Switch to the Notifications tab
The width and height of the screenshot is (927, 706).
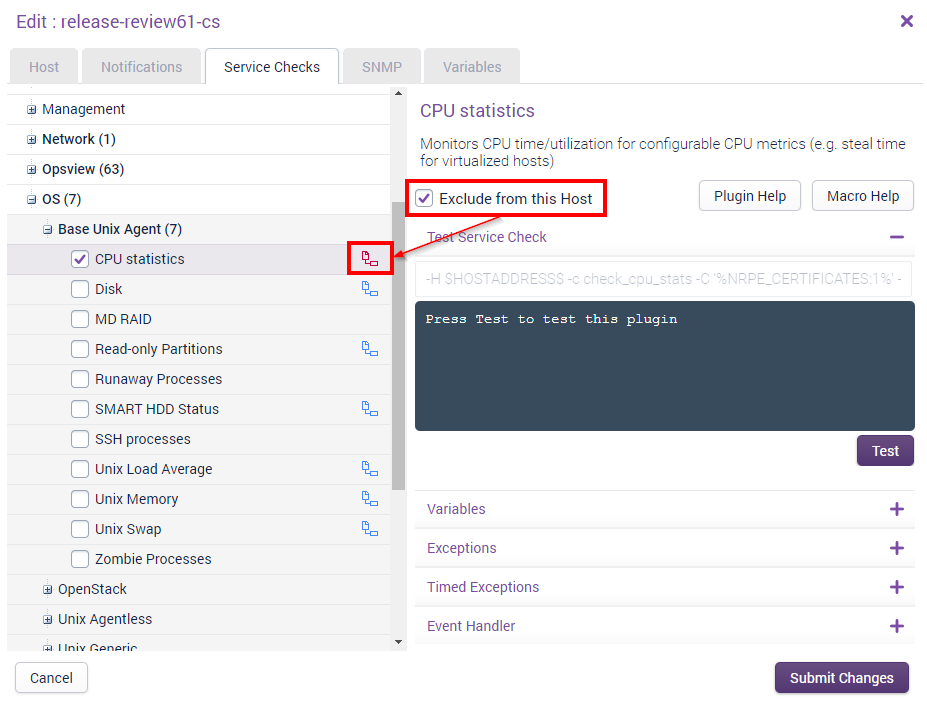pos(142,67)
